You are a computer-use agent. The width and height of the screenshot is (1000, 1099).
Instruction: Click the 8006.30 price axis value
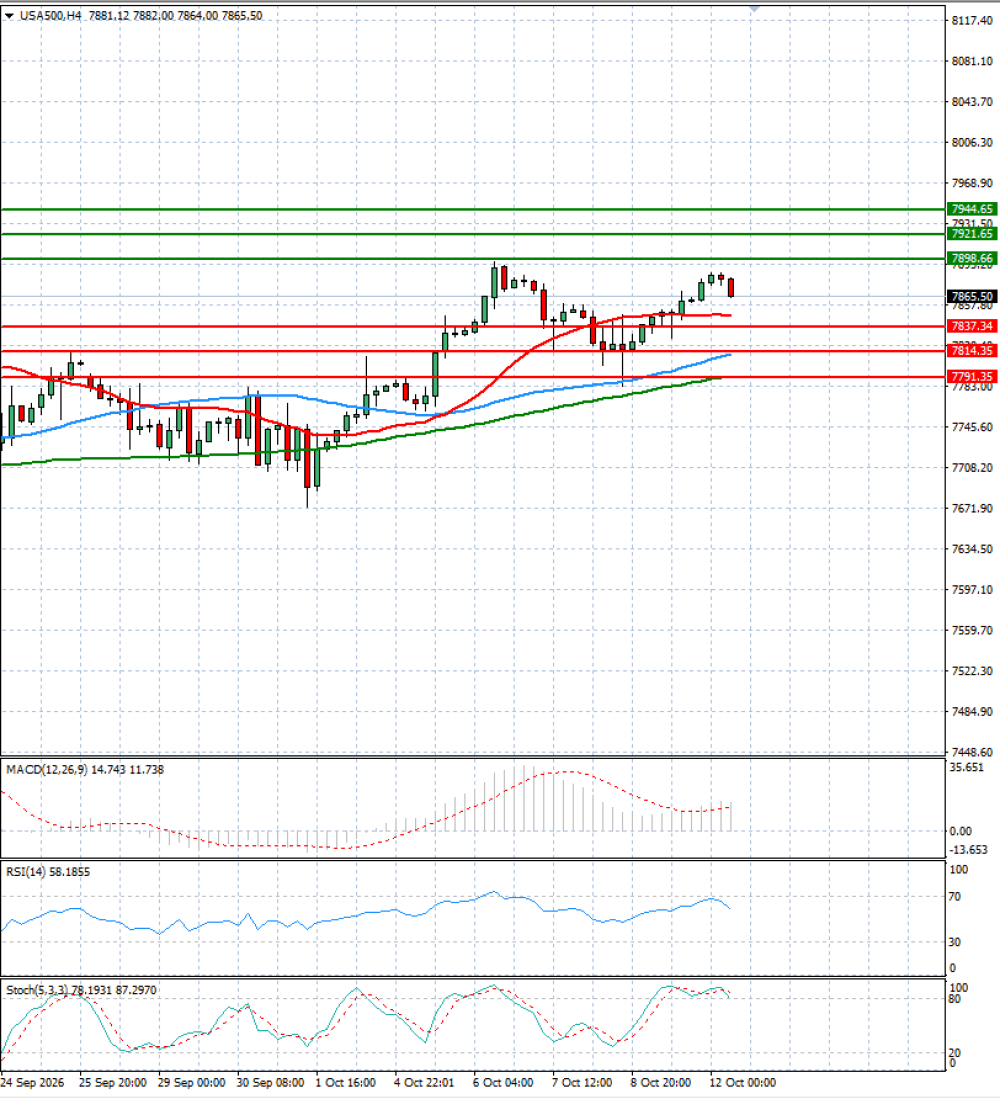tap(972, 142)
